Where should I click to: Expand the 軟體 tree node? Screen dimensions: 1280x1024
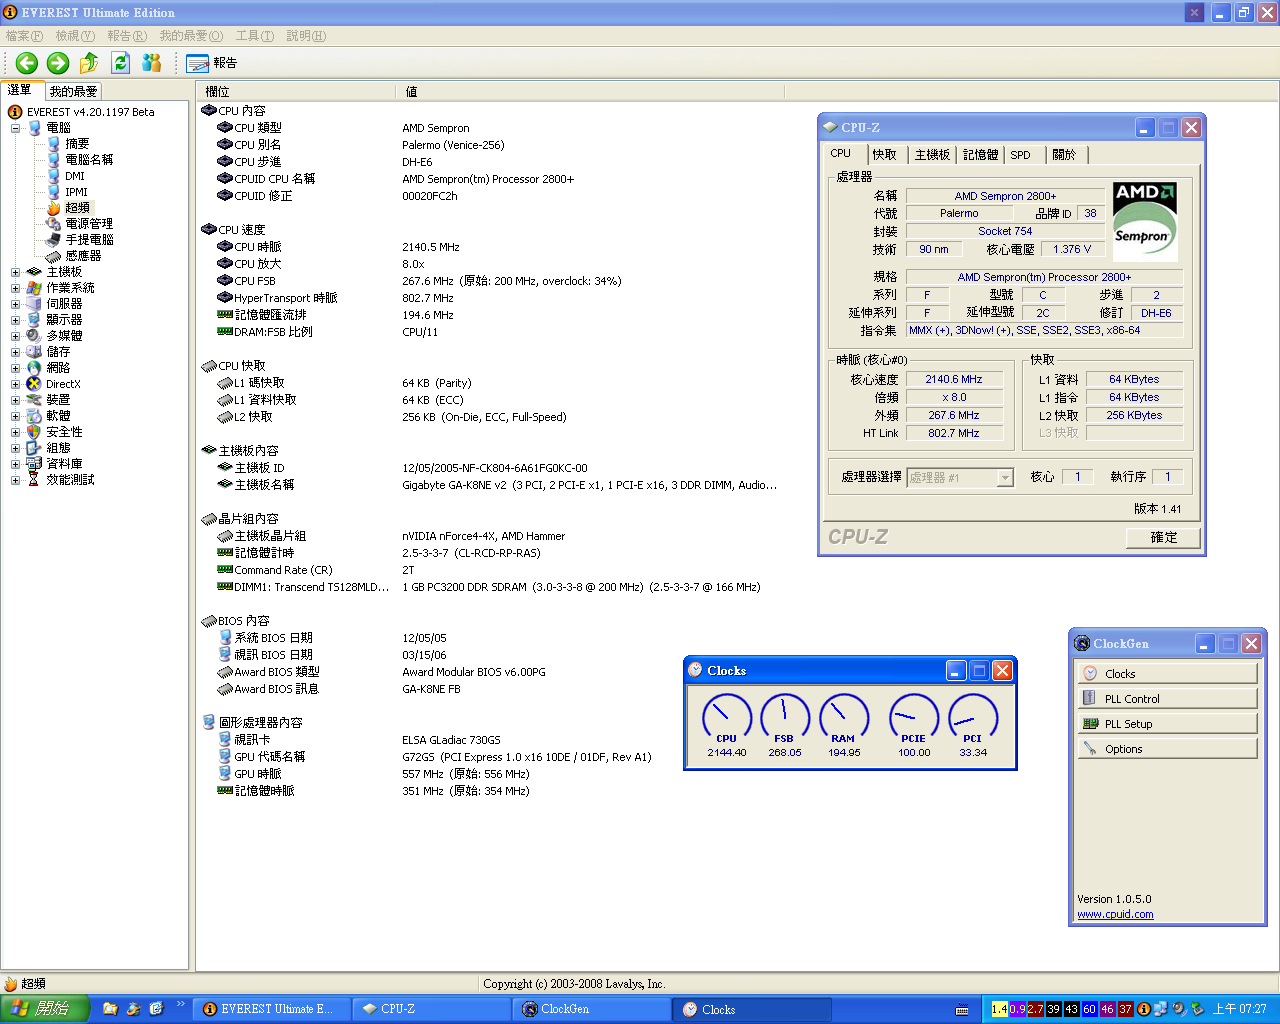(15, 416)
